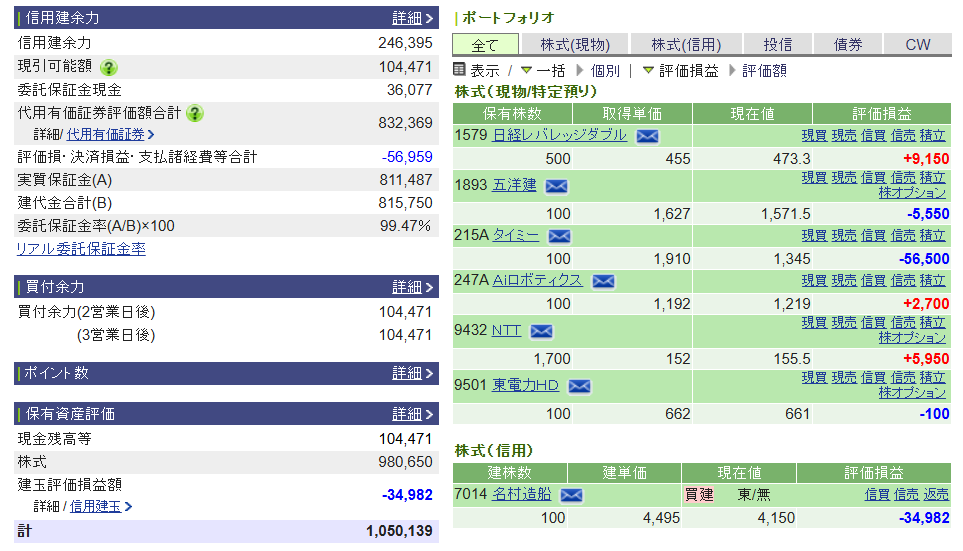Image resolution: width=963 pixels, height=551 pixels.
Task: Open the 株式(信用) portfolio tab
Action: pyautogui.click(x=686, y=45)
